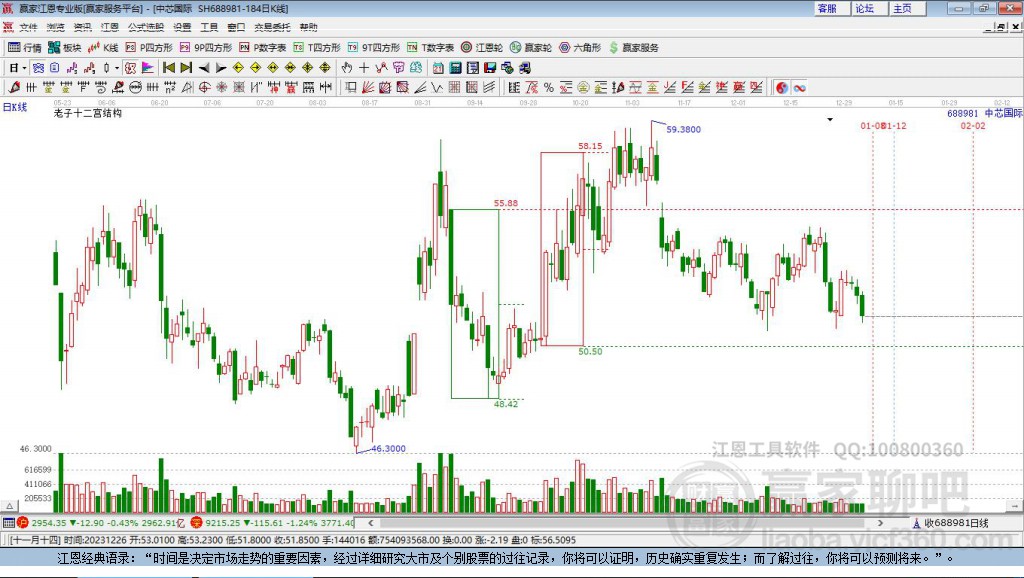
Task: Open the calendar icon in toolbar
Action: tap(438, 68)
